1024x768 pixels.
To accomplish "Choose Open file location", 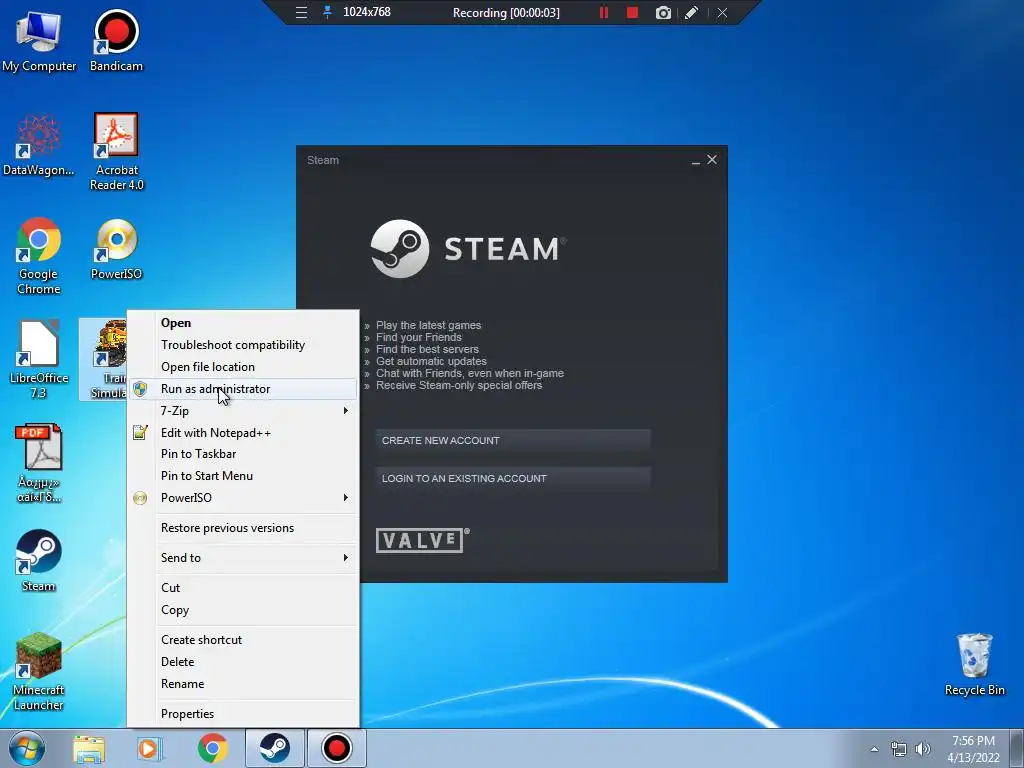I will [x=243, y=367].
